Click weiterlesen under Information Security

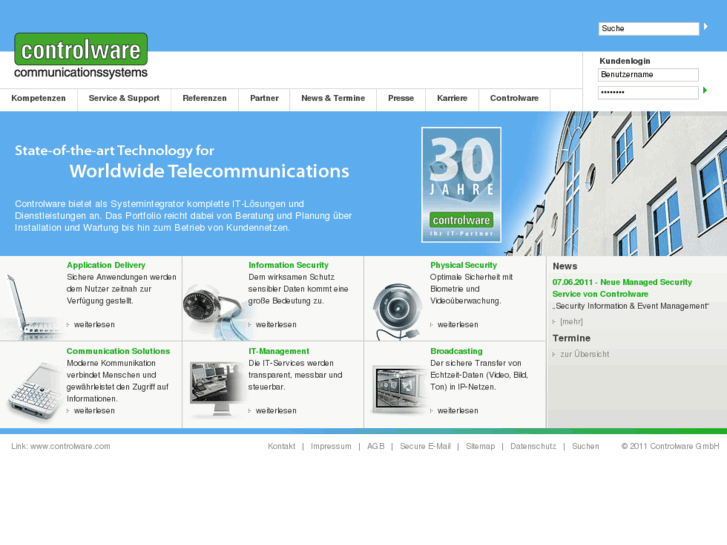point(276,325)
